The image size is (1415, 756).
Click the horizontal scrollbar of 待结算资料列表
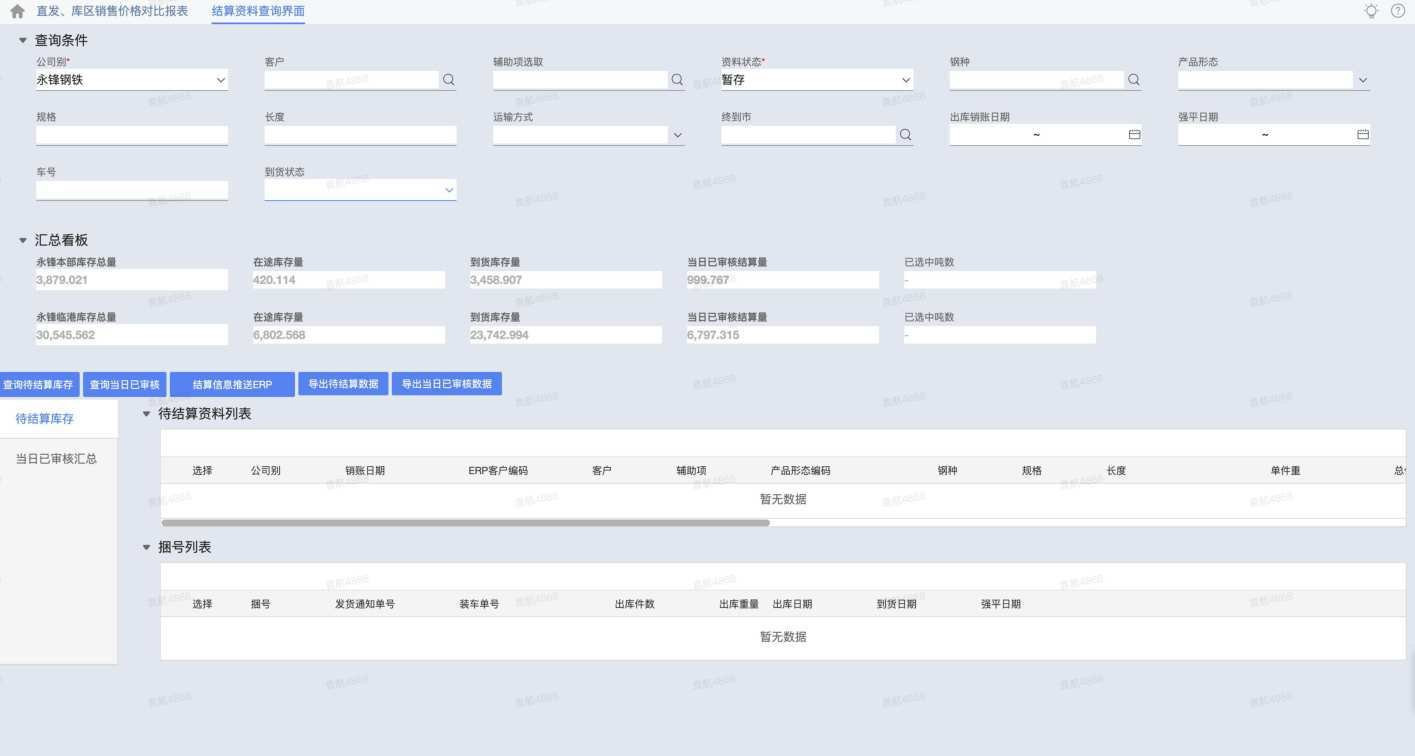click(x=466, y=522)
